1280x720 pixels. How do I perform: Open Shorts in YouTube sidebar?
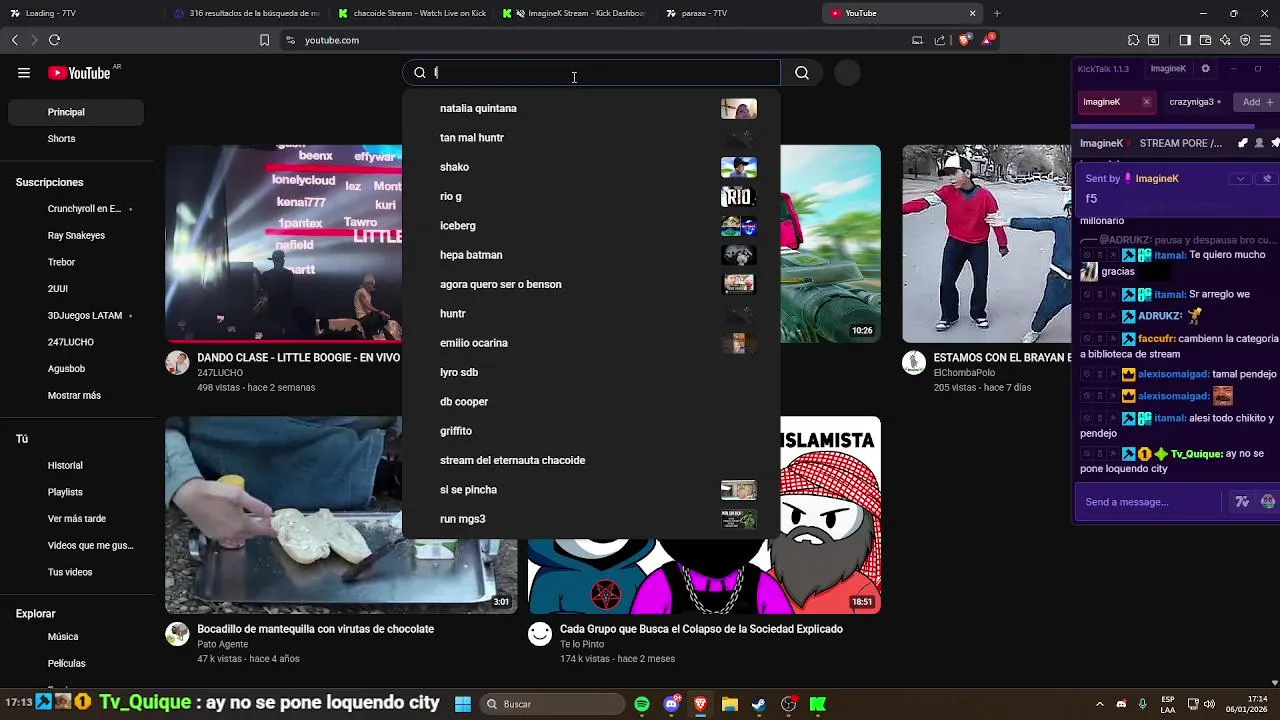[76, 139]
